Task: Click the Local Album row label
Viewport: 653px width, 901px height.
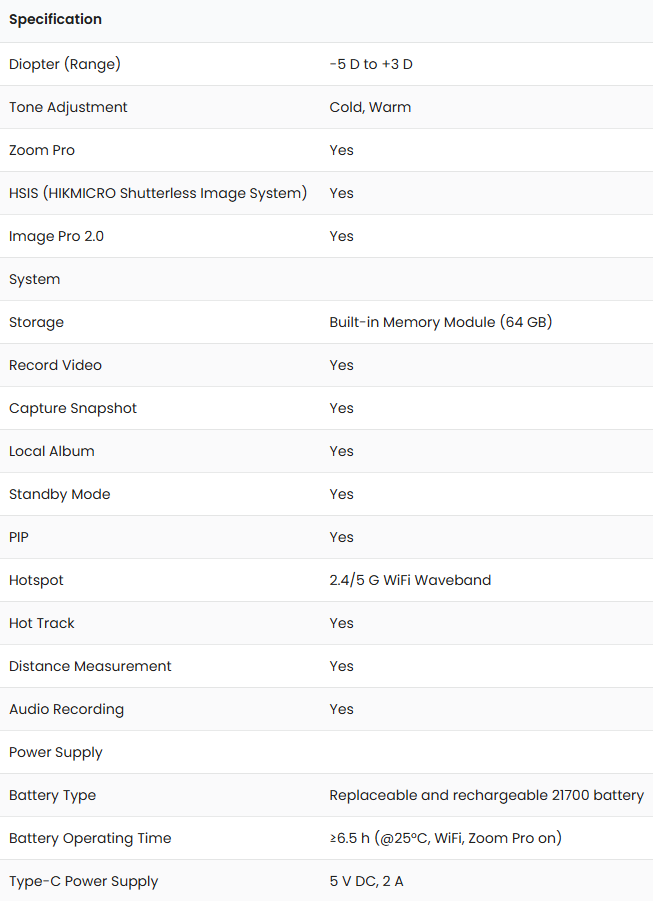Action: click(x=52, y=451)
